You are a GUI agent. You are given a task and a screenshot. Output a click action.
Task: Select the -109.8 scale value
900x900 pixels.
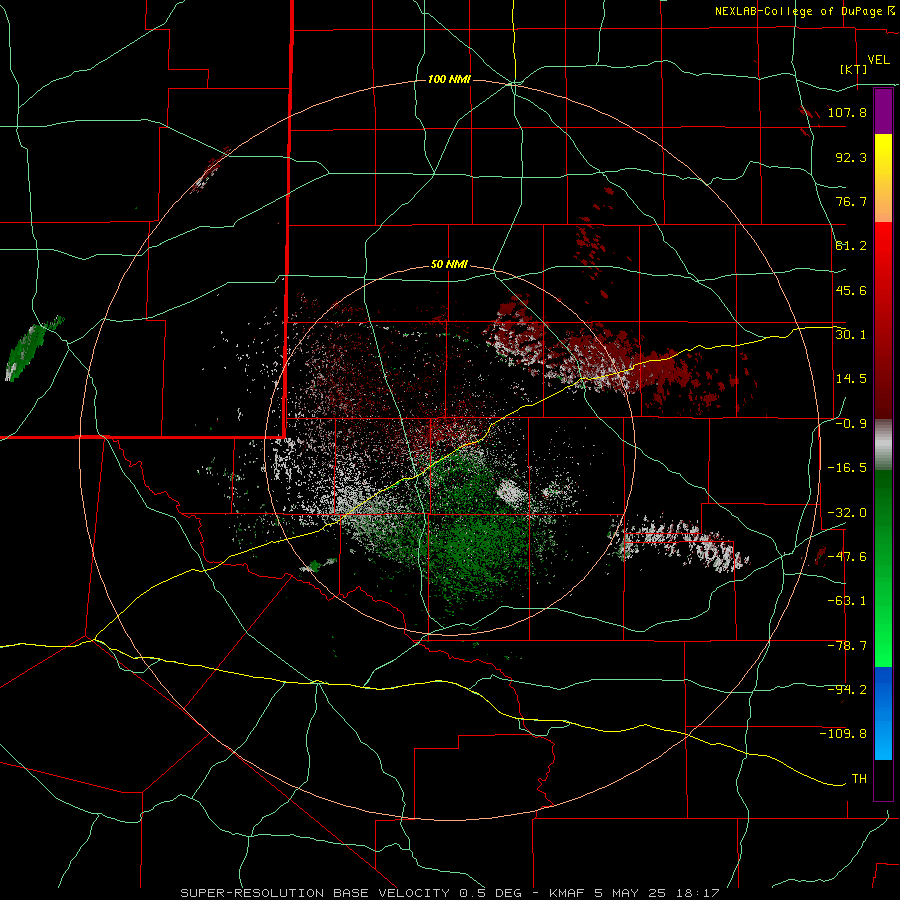pos(843,734)
